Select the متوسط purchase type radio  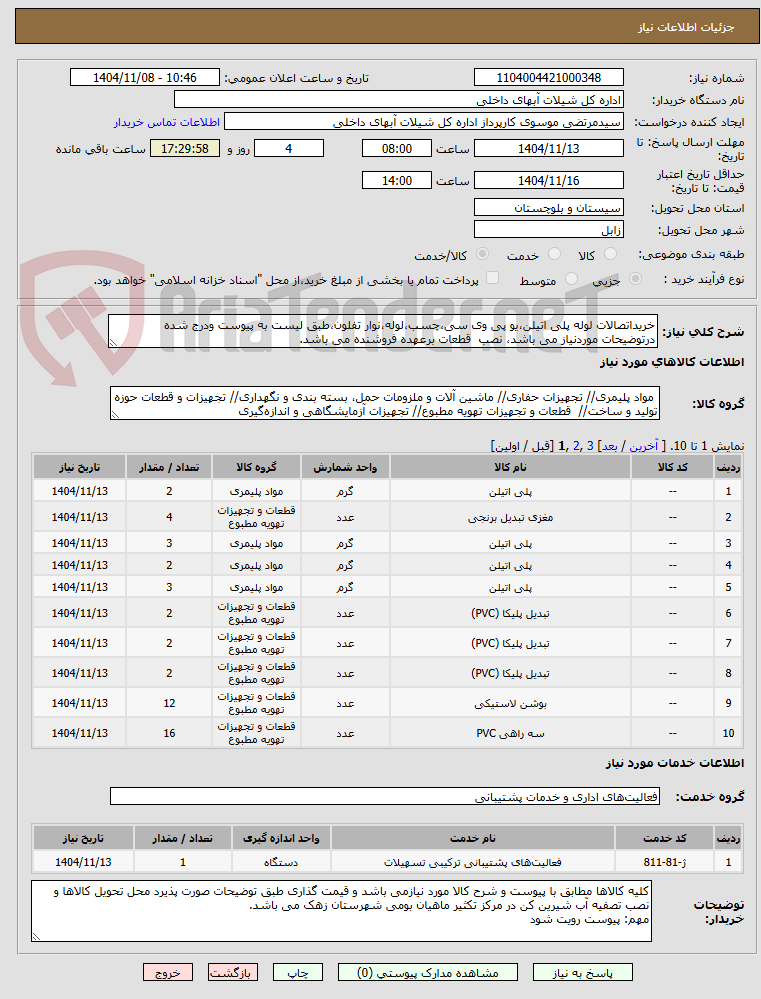(x=572, y=279)
